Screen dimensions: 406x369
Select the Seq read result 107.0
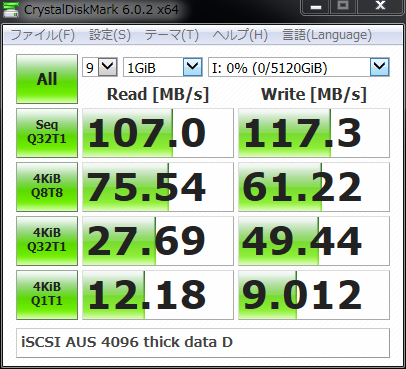[x=158, y=133]
